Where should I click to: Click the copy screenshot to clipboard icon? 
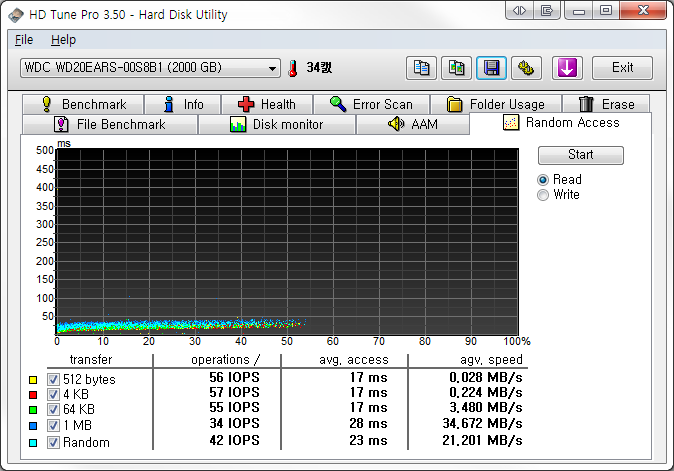456,68
